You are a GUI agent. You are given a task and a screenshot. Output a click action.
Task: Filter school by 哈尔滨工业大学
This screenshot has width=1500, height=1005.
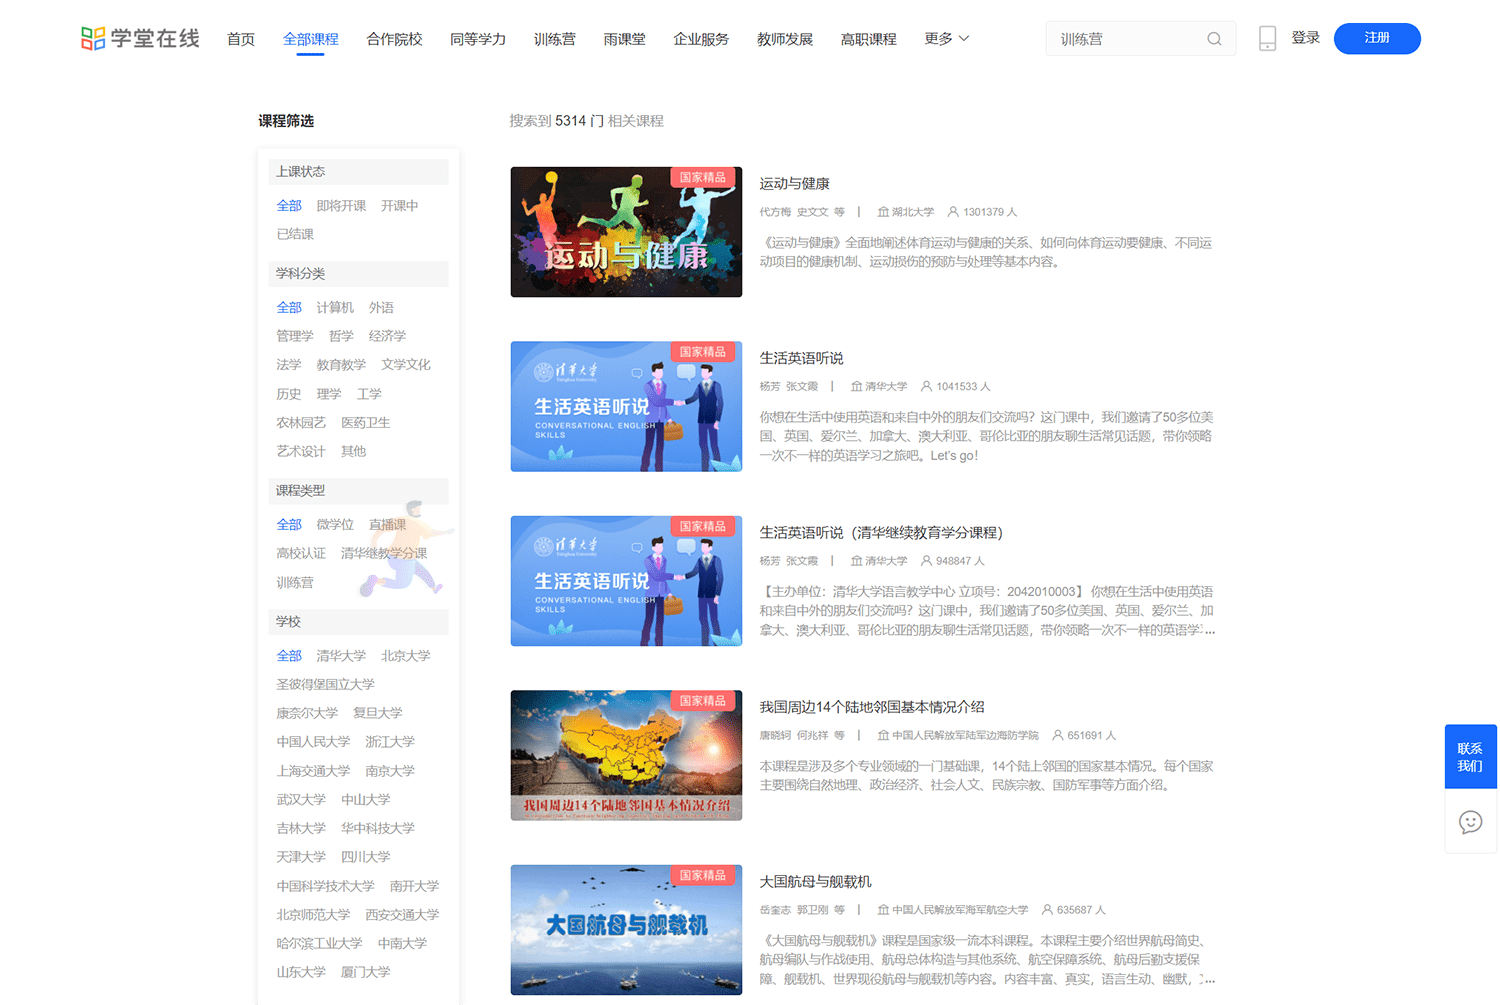point(319,944)
